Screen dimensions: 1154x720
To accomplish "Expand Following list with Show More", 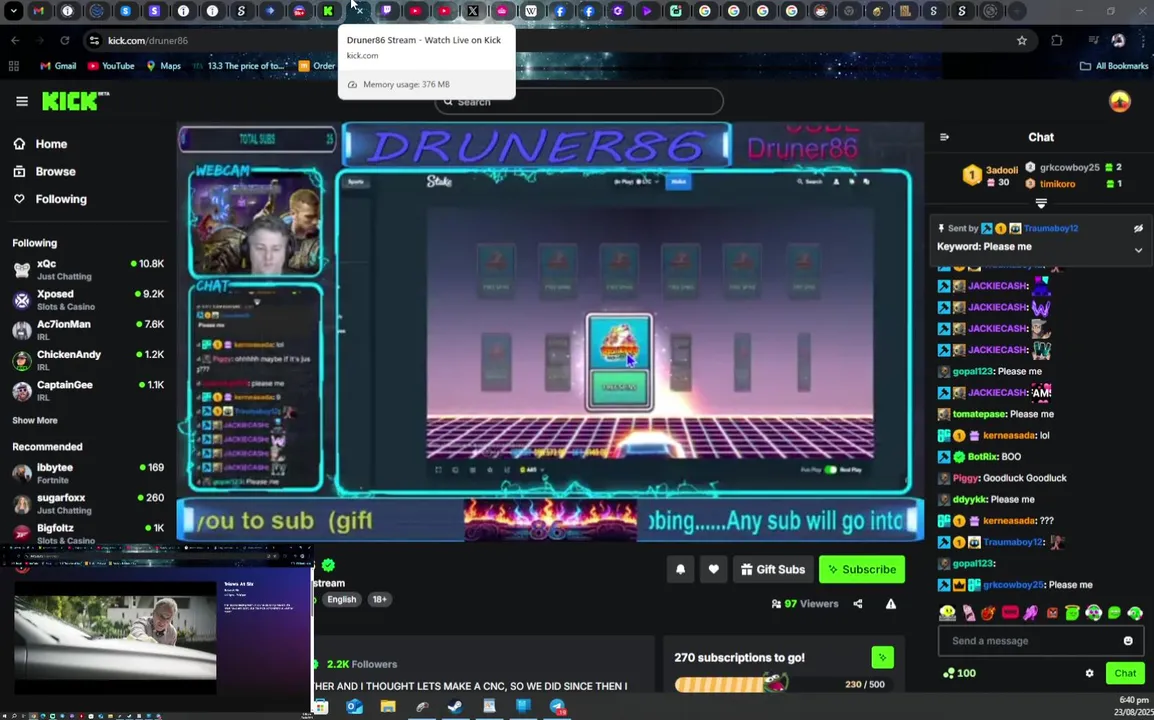I will [35, 420].
